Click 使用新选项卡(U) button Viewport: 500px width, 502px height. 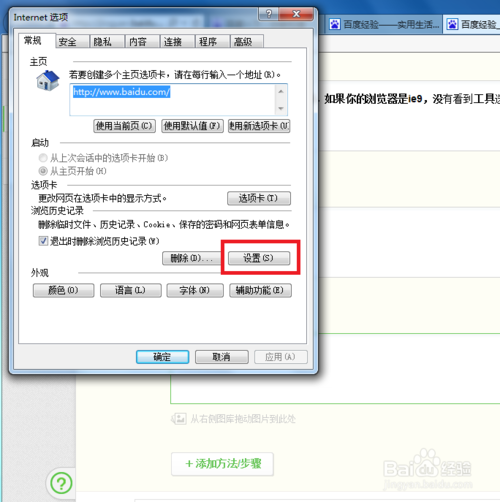click(x=259, y=126)
